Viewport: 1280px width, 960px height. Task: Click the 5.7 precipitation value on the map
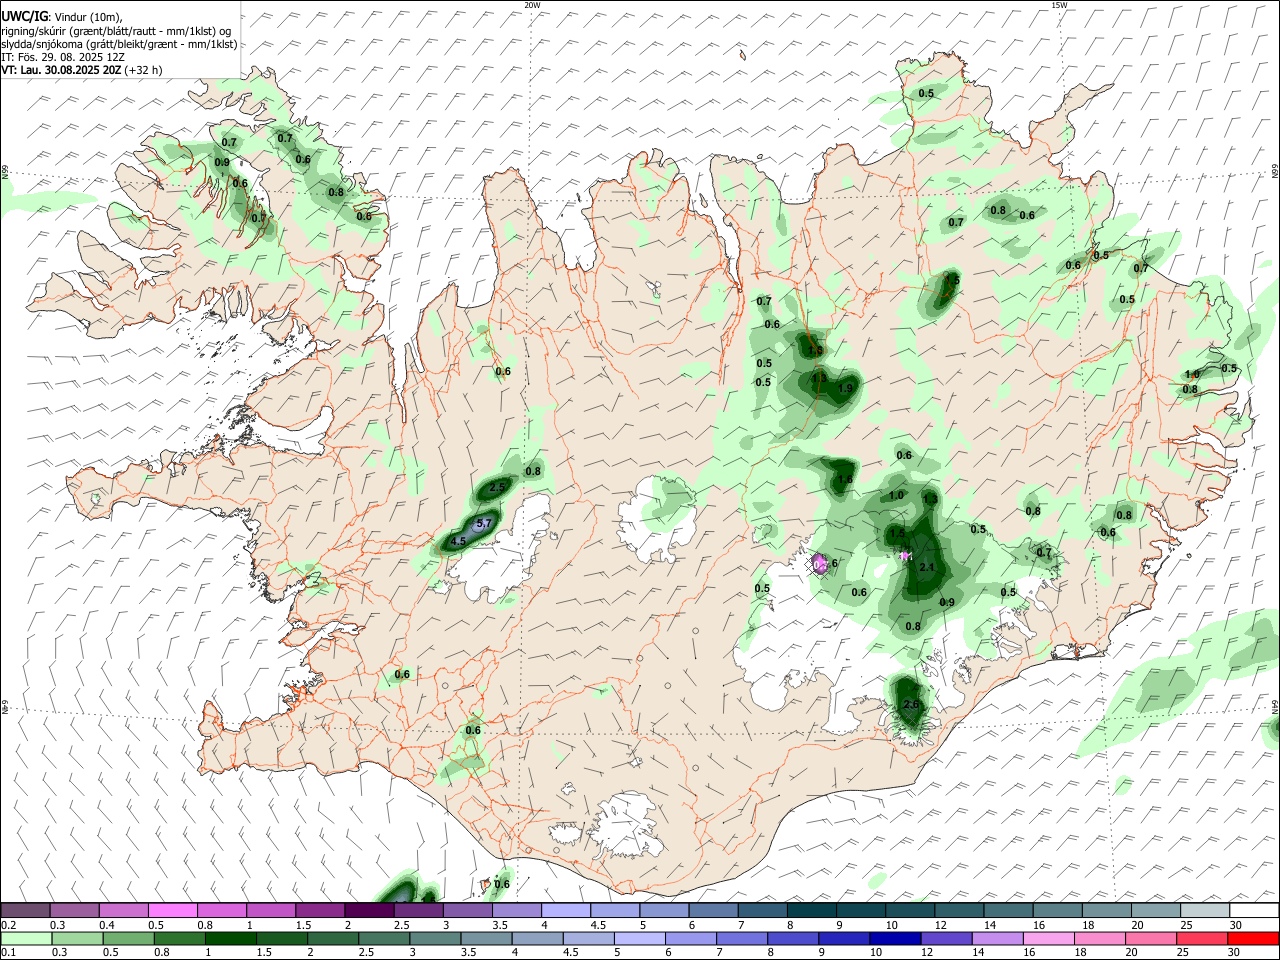click(484, 524)
